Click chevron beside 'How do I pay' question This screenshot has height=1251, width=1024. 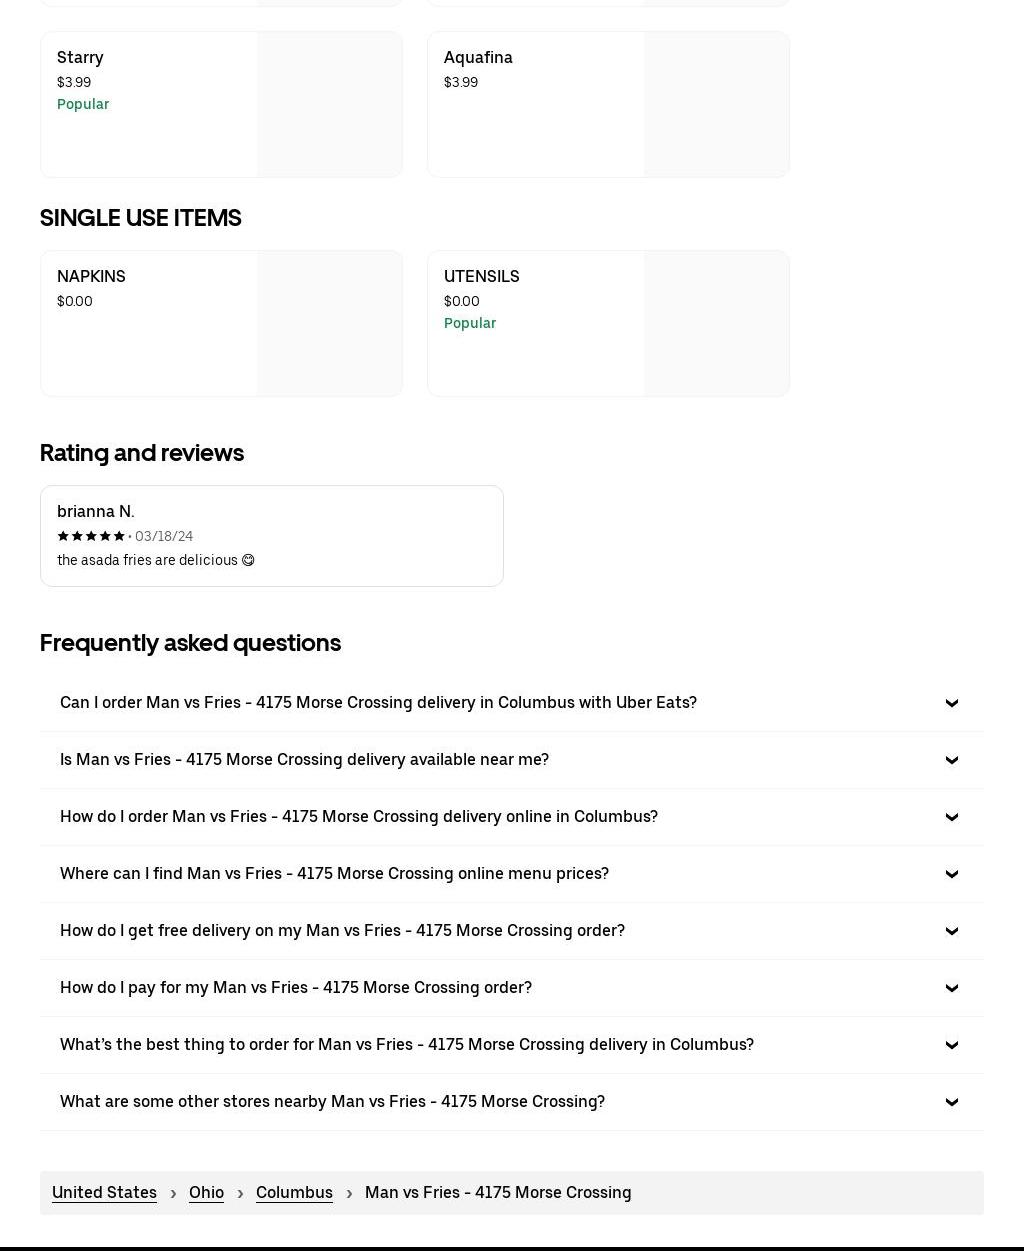[951, 988]
